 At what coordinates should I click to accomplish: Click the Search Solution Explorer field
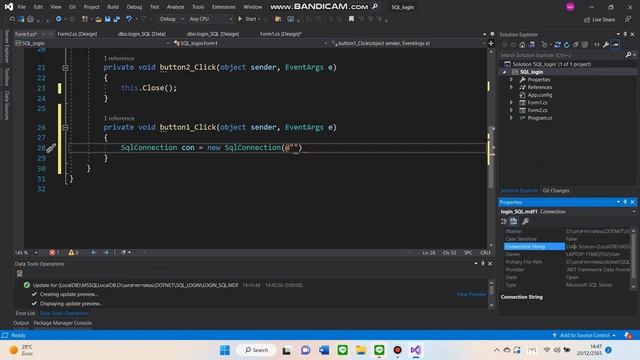562,55
